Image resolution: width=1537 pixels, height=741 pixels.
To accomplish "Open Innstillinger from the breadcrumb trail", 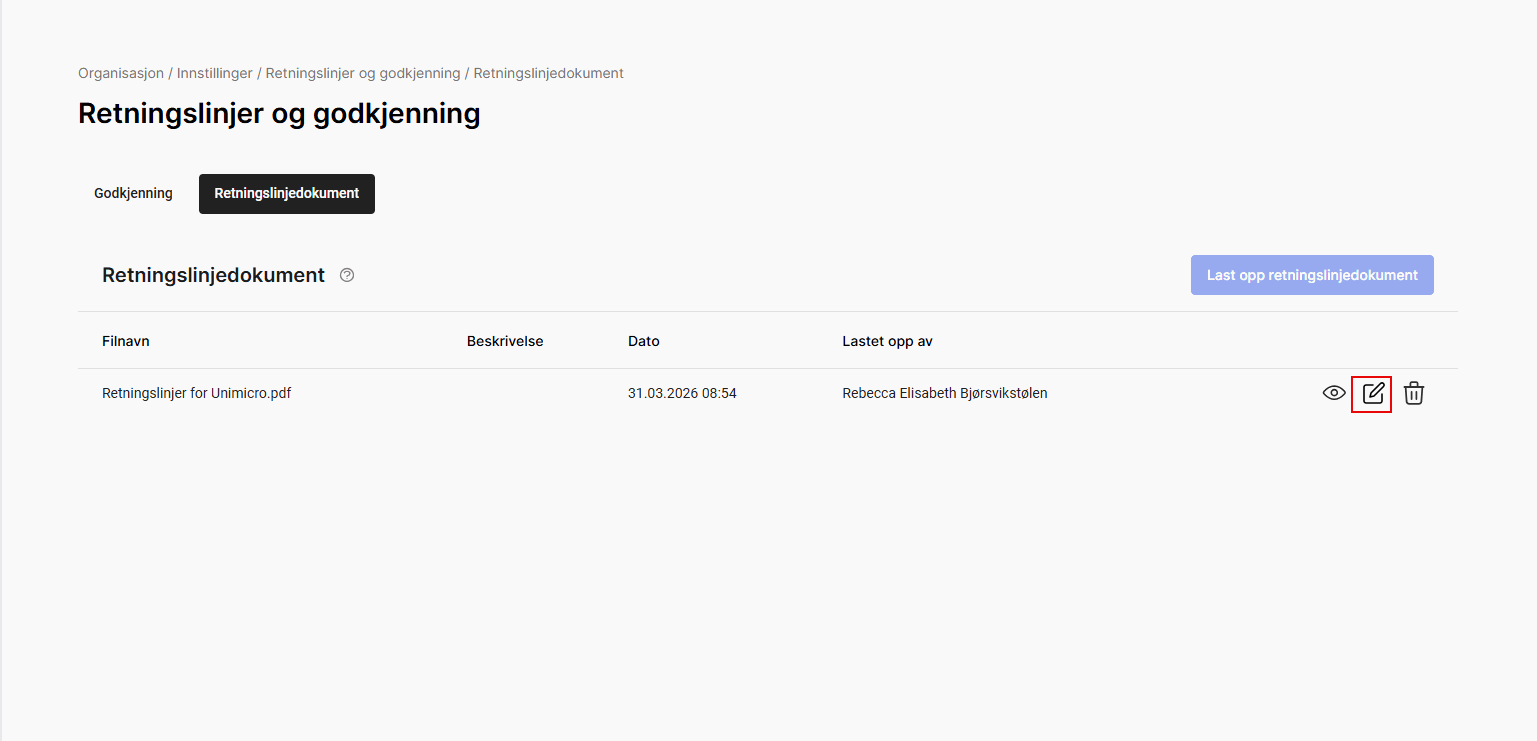I will [214, 73].
